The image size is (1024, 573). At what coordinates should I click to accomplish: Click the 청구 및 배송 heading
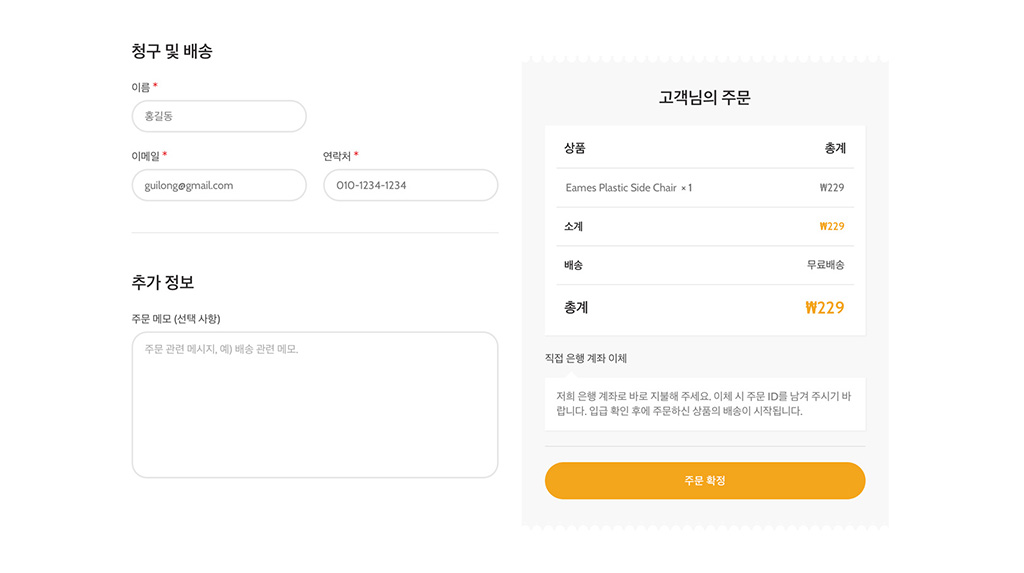coord(172,51)
